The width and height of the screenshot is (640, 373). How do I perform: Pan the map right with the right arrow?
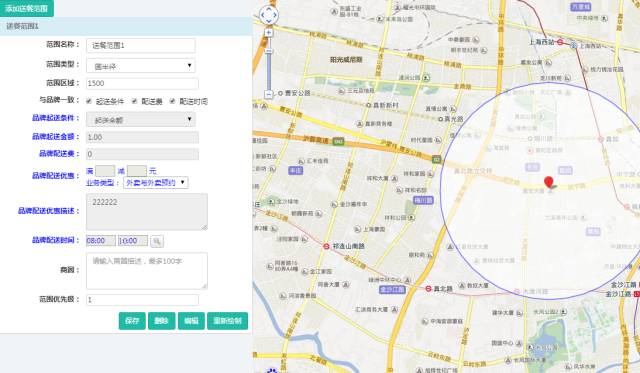276,16
